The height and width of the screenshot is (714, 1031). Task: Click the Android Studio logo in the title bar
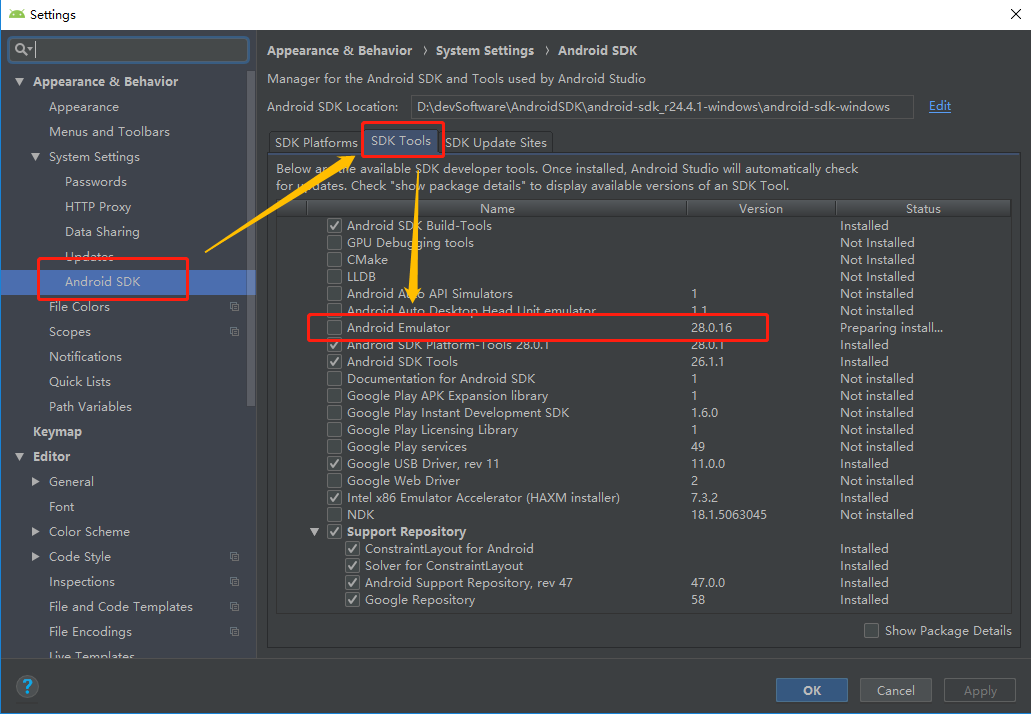click(16, 14)
